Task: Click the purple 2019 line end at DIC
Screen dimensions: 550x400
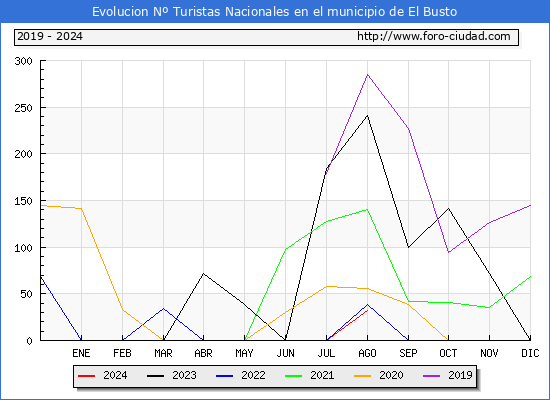Action: [x=530, y=206]
